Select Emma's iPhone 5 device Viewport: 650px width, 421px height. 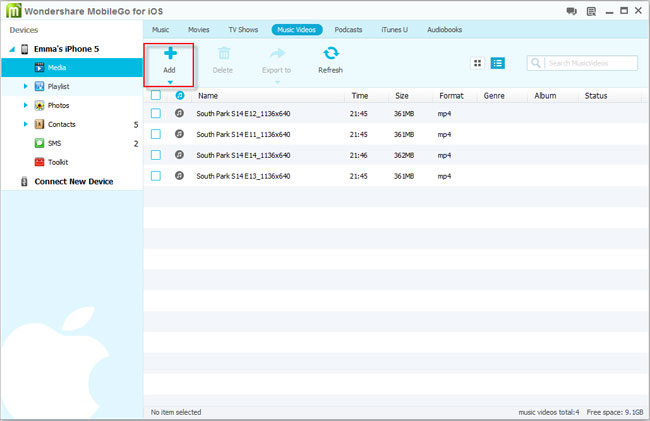(66, 49)
